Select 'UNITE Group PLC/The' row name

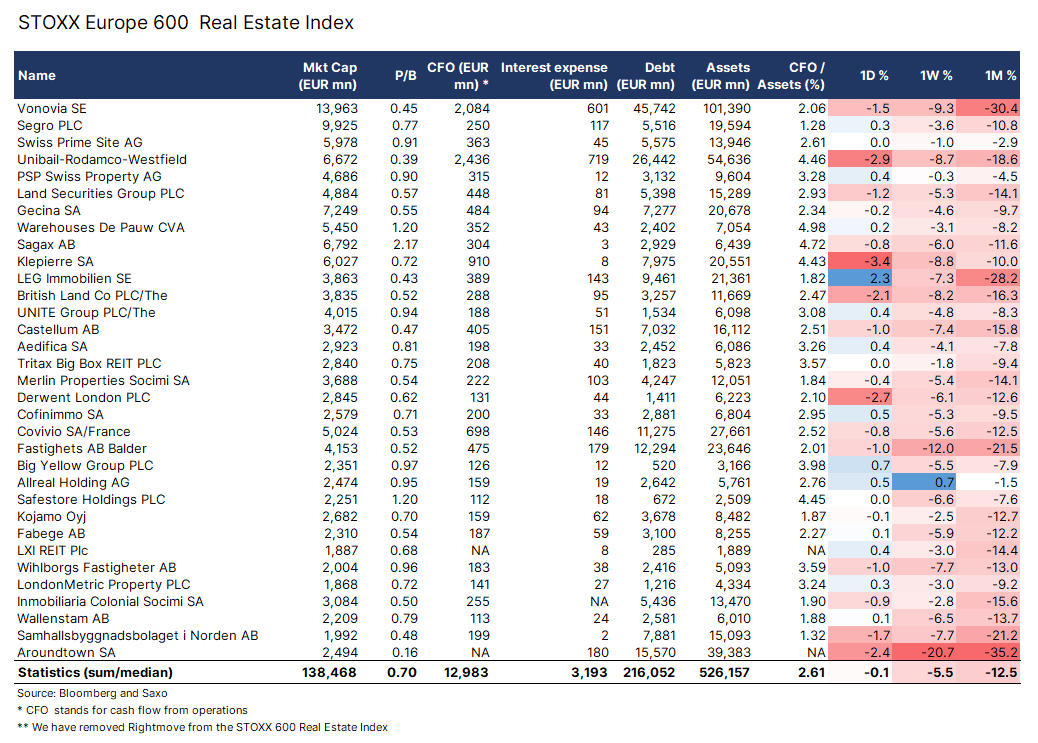click(x=86, y=313)
